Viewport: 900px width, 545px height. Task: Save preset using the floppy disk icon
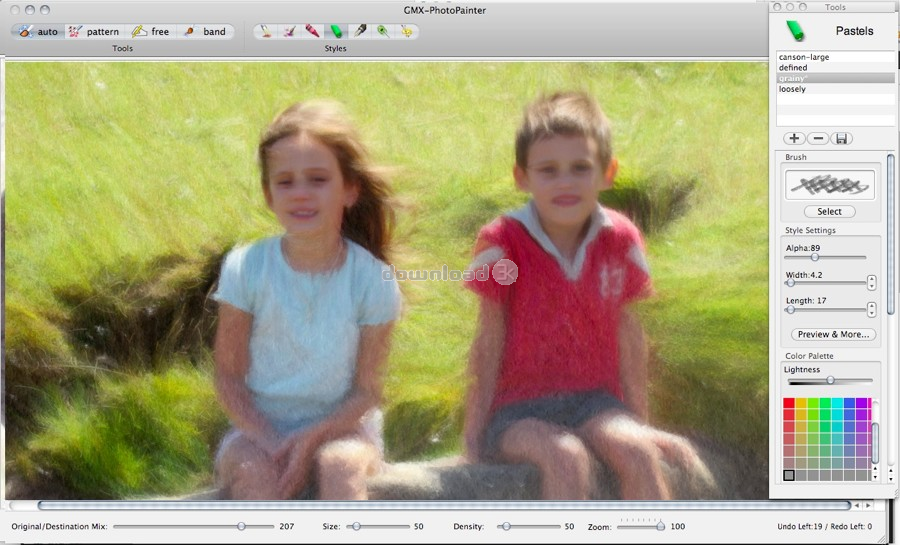pyautogui.click(x=842, y=138)
